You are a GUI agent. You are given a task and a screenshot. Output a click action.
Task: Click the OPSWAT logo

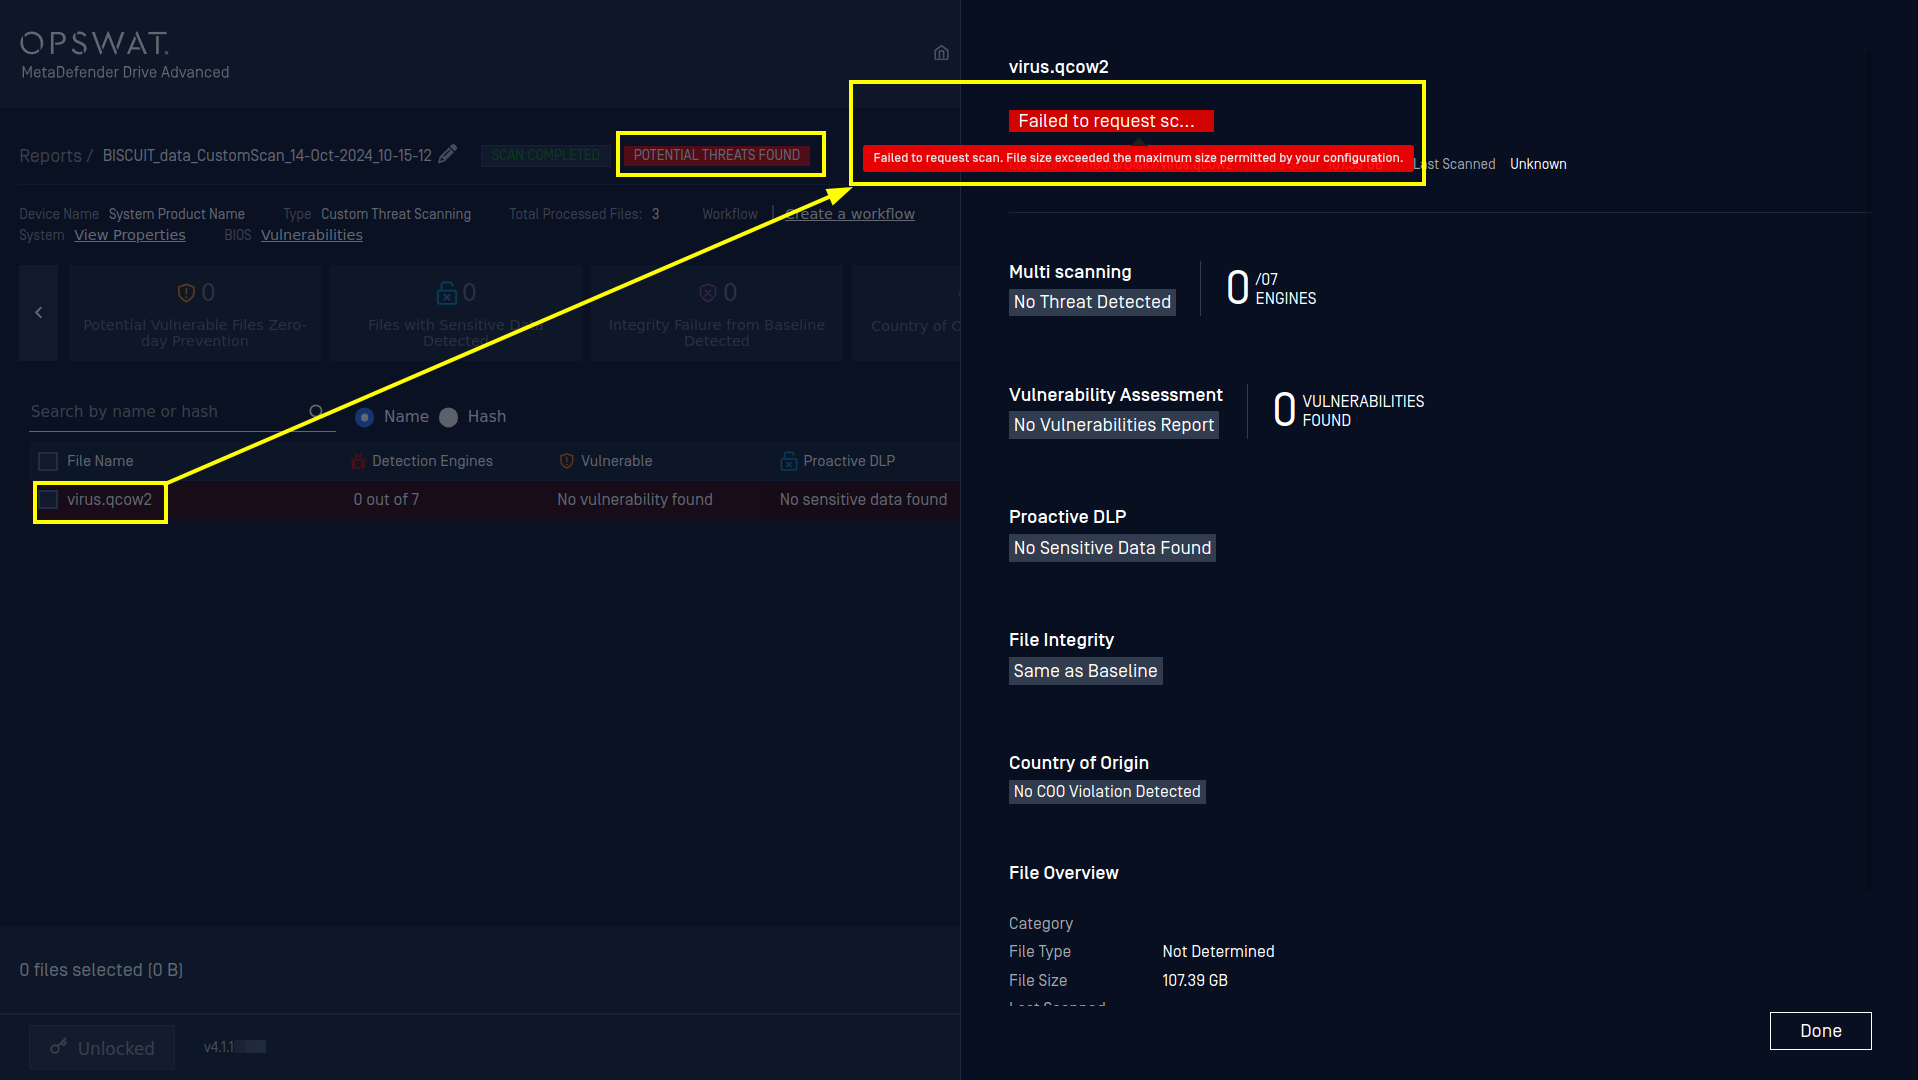[x=95, y=43]
